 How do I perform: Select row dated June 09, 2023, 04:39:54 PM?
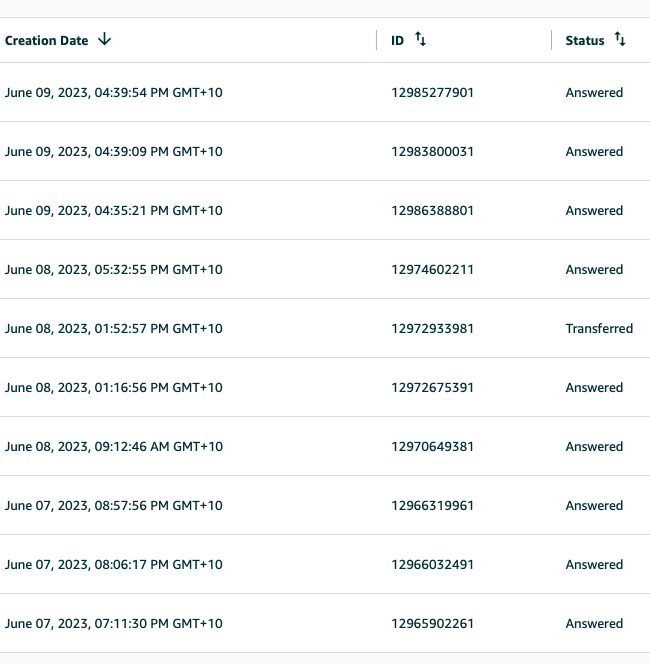click(325, 92)
